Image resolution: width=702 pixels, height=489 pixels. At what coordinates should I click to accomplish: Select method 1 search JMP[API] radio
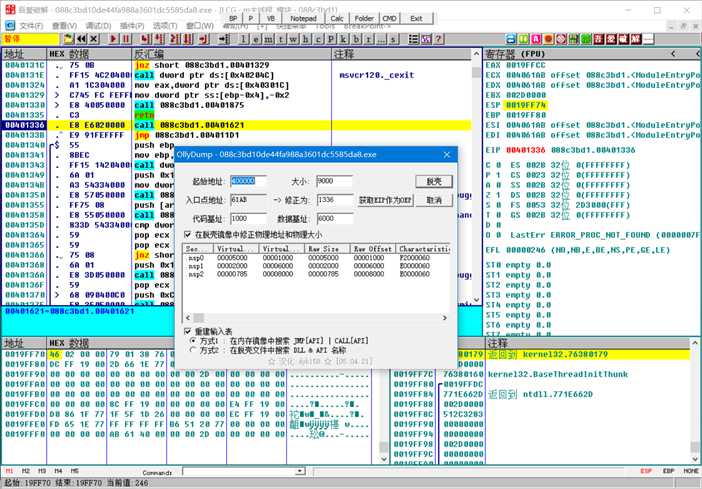[193, 341]
